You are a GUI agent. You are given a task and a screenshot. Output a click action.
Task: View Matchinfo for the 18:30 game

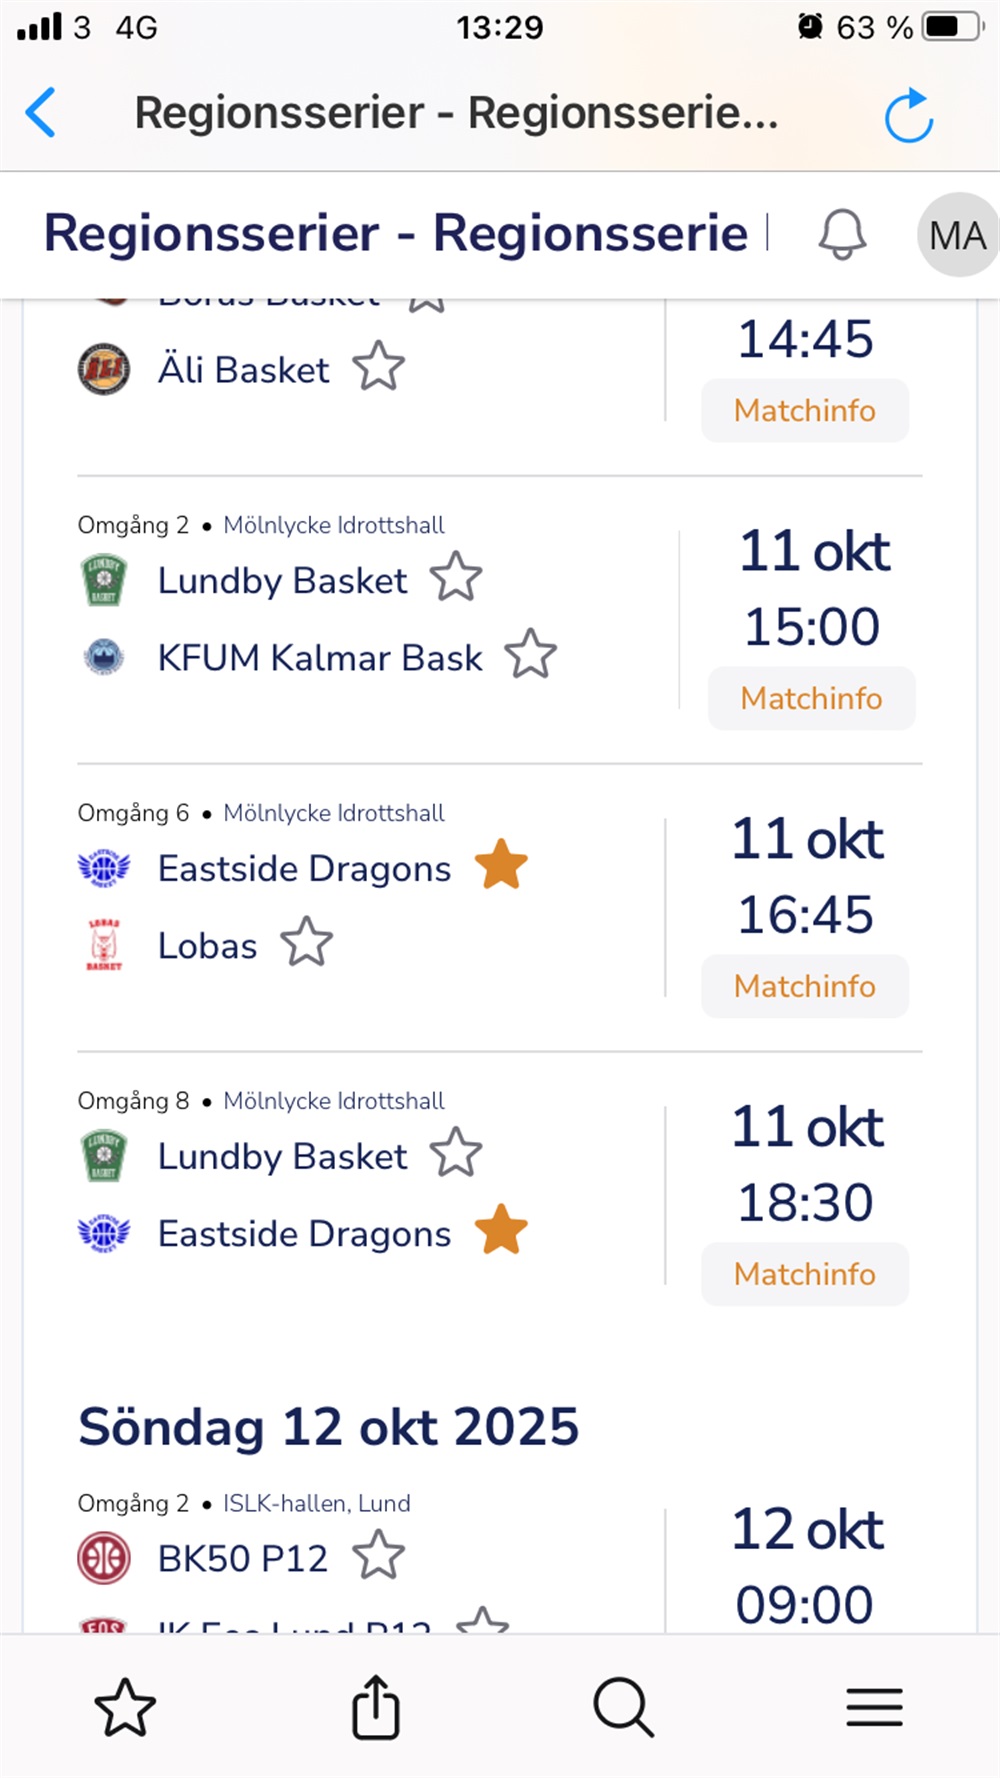(x=805, y=1274)
